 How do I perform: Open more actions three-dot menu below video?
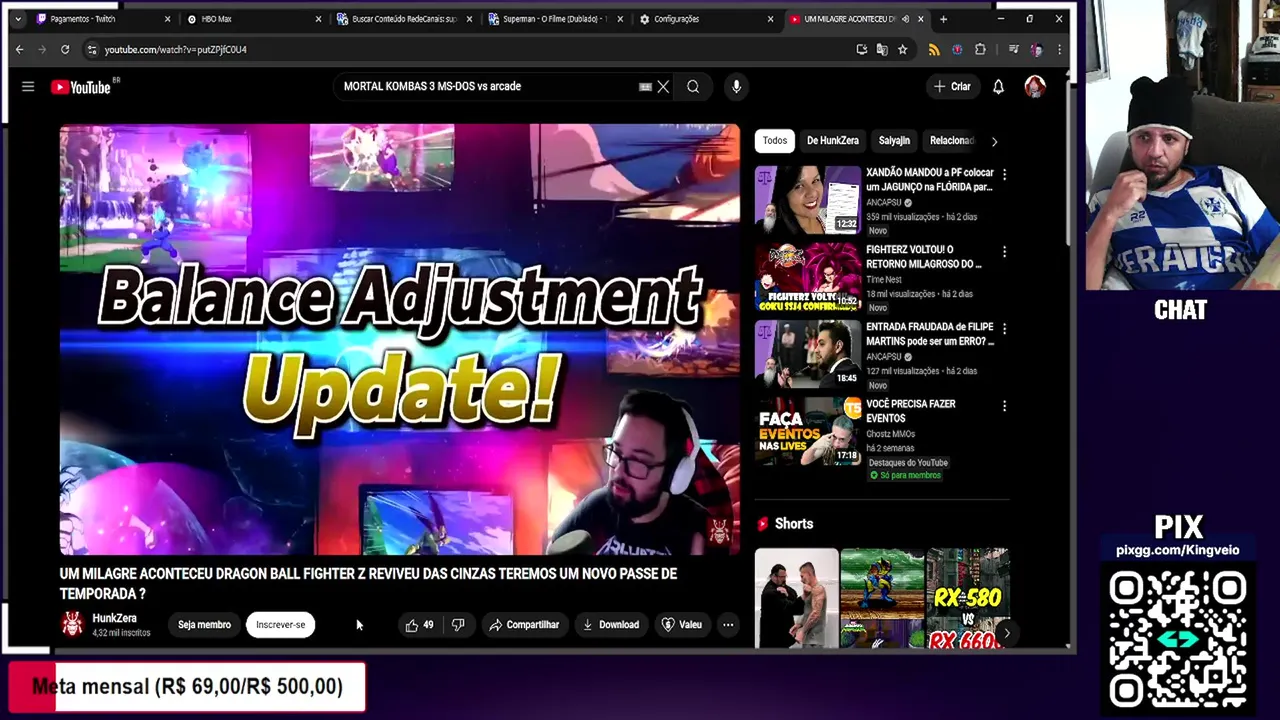coord(728,625)
